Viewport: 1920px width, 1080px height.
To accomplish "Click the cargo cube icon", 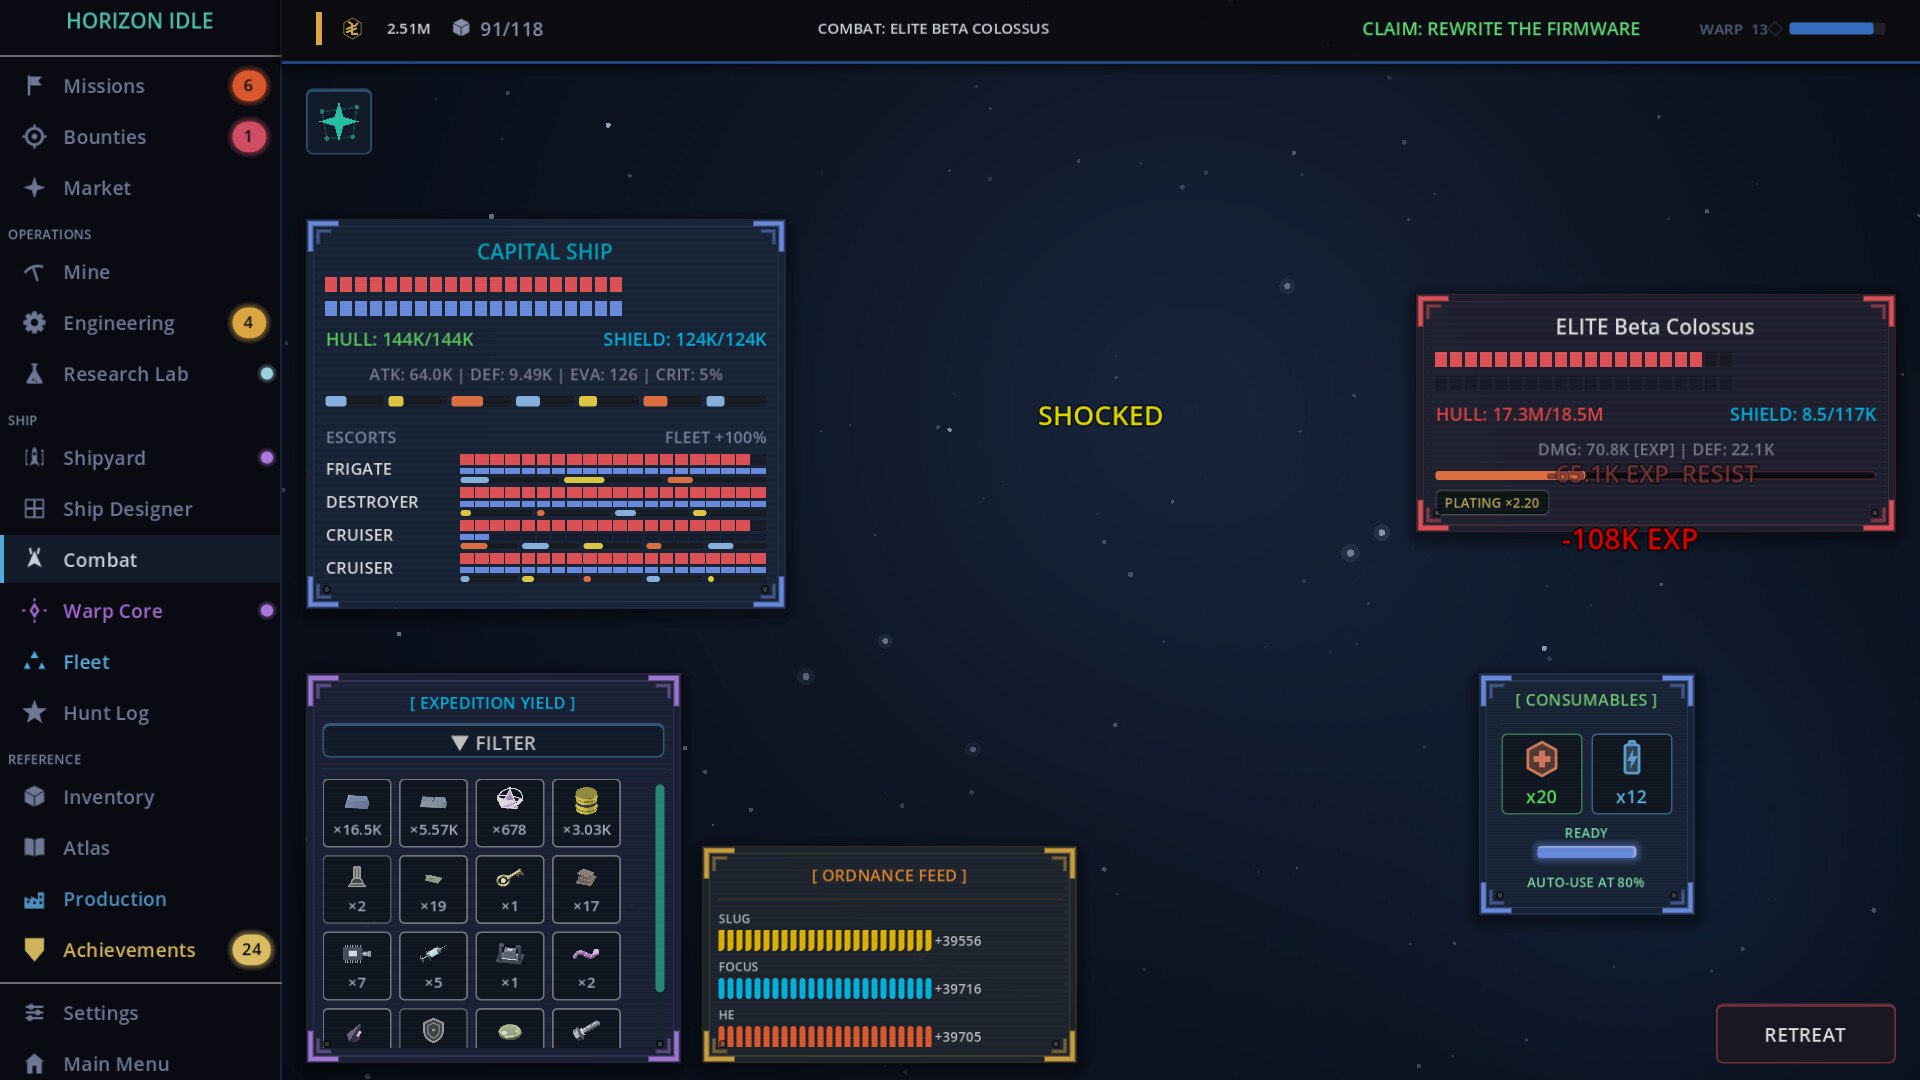I will [461, 28].
